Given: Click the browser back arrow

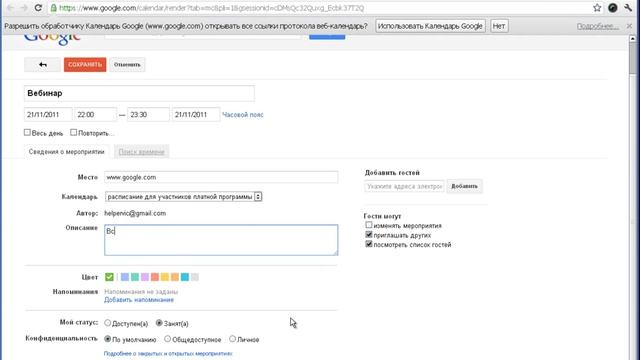Looking at the screenshot, I should pyautogui.click(x=10, y=8).
